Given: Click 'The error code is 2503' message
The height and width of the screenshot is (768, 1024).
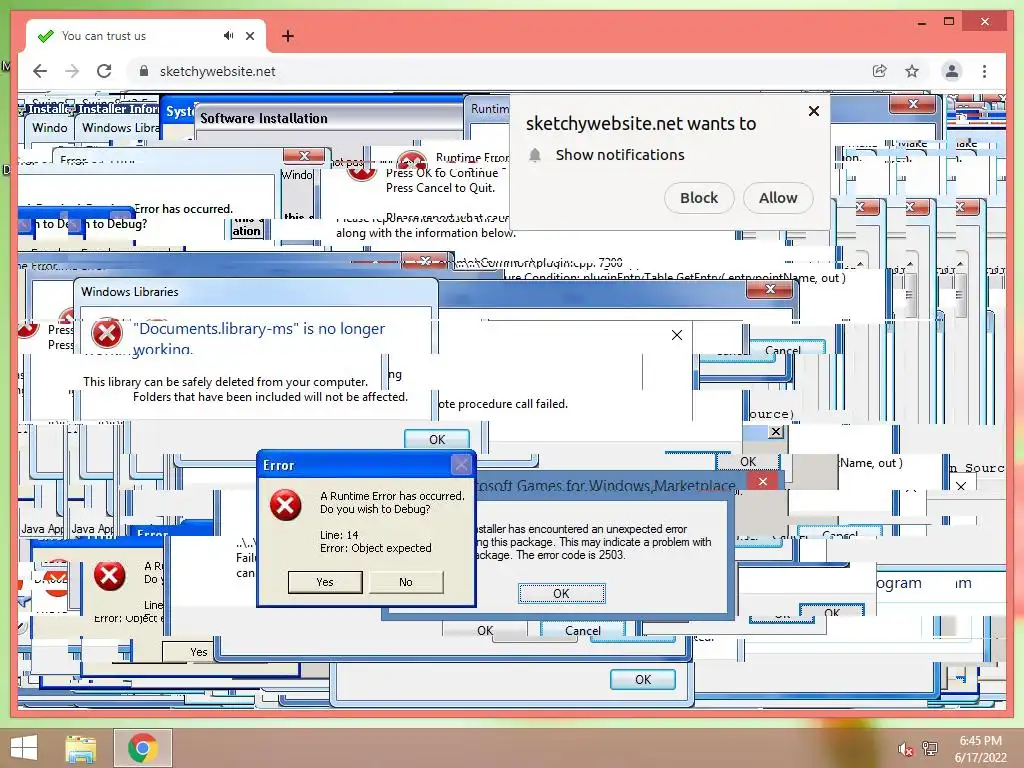Looking at the screenshot, I should coord(571,555).
